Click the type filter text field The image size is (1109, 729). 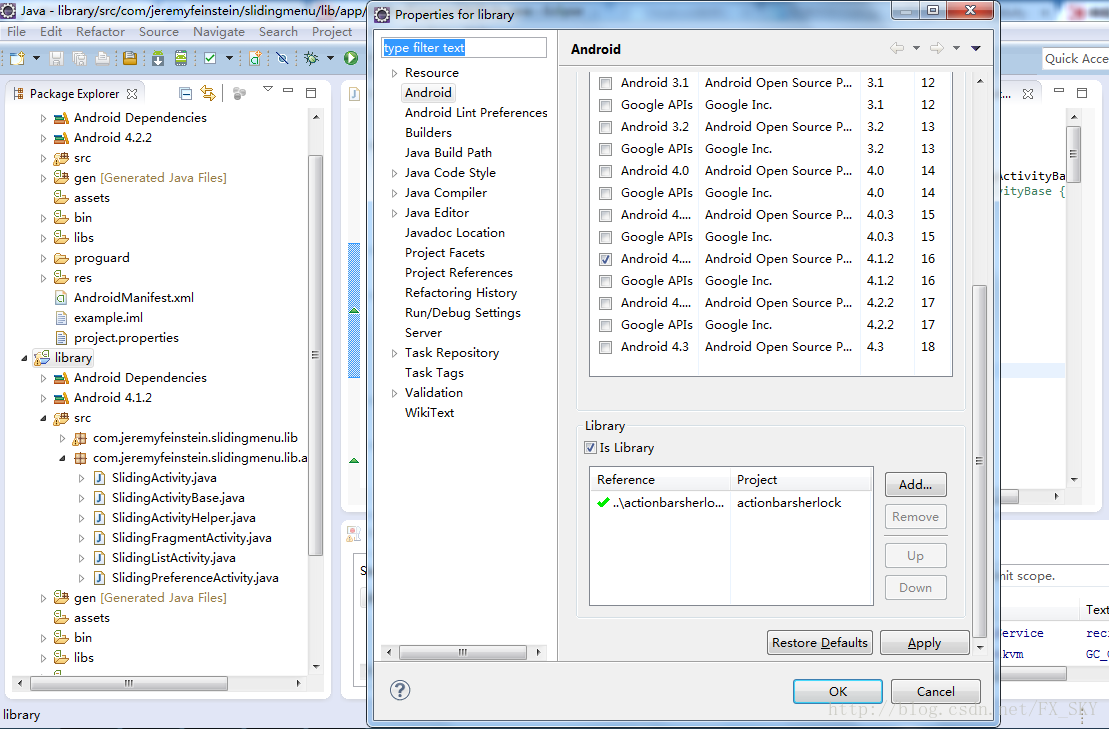coord(463,47)
